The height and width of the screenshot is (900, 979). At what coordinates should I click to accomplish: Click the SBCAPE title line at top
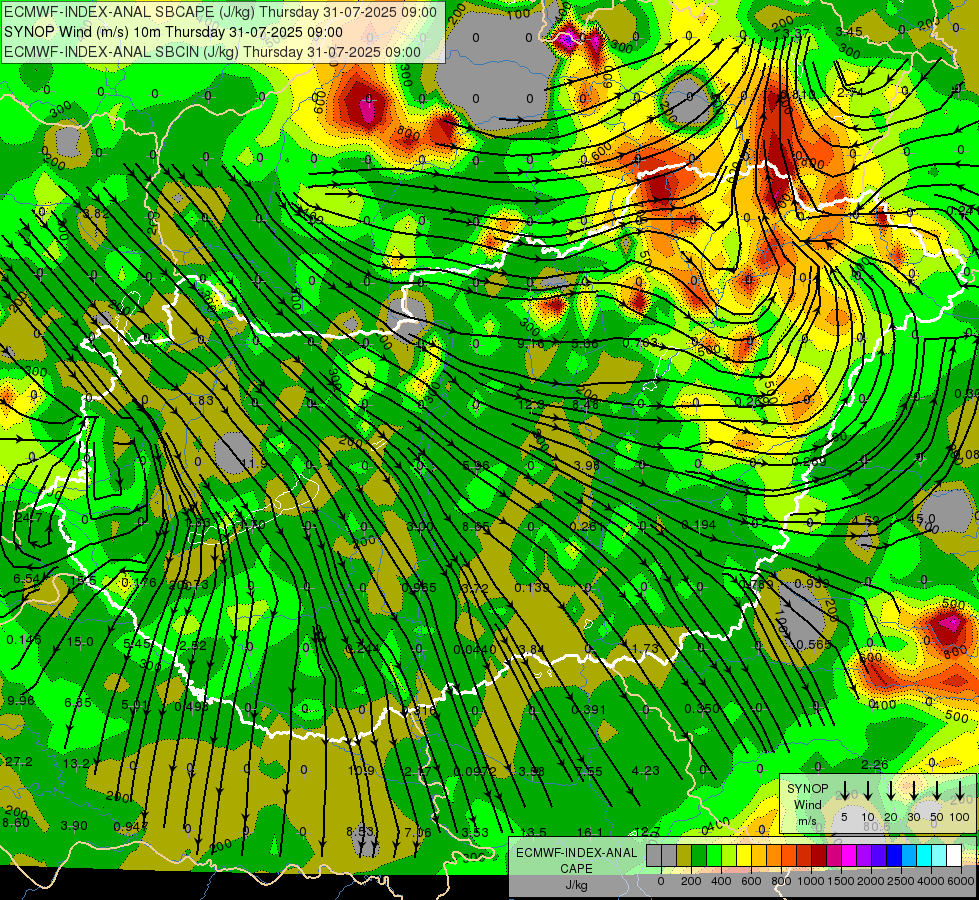(220, 12)
